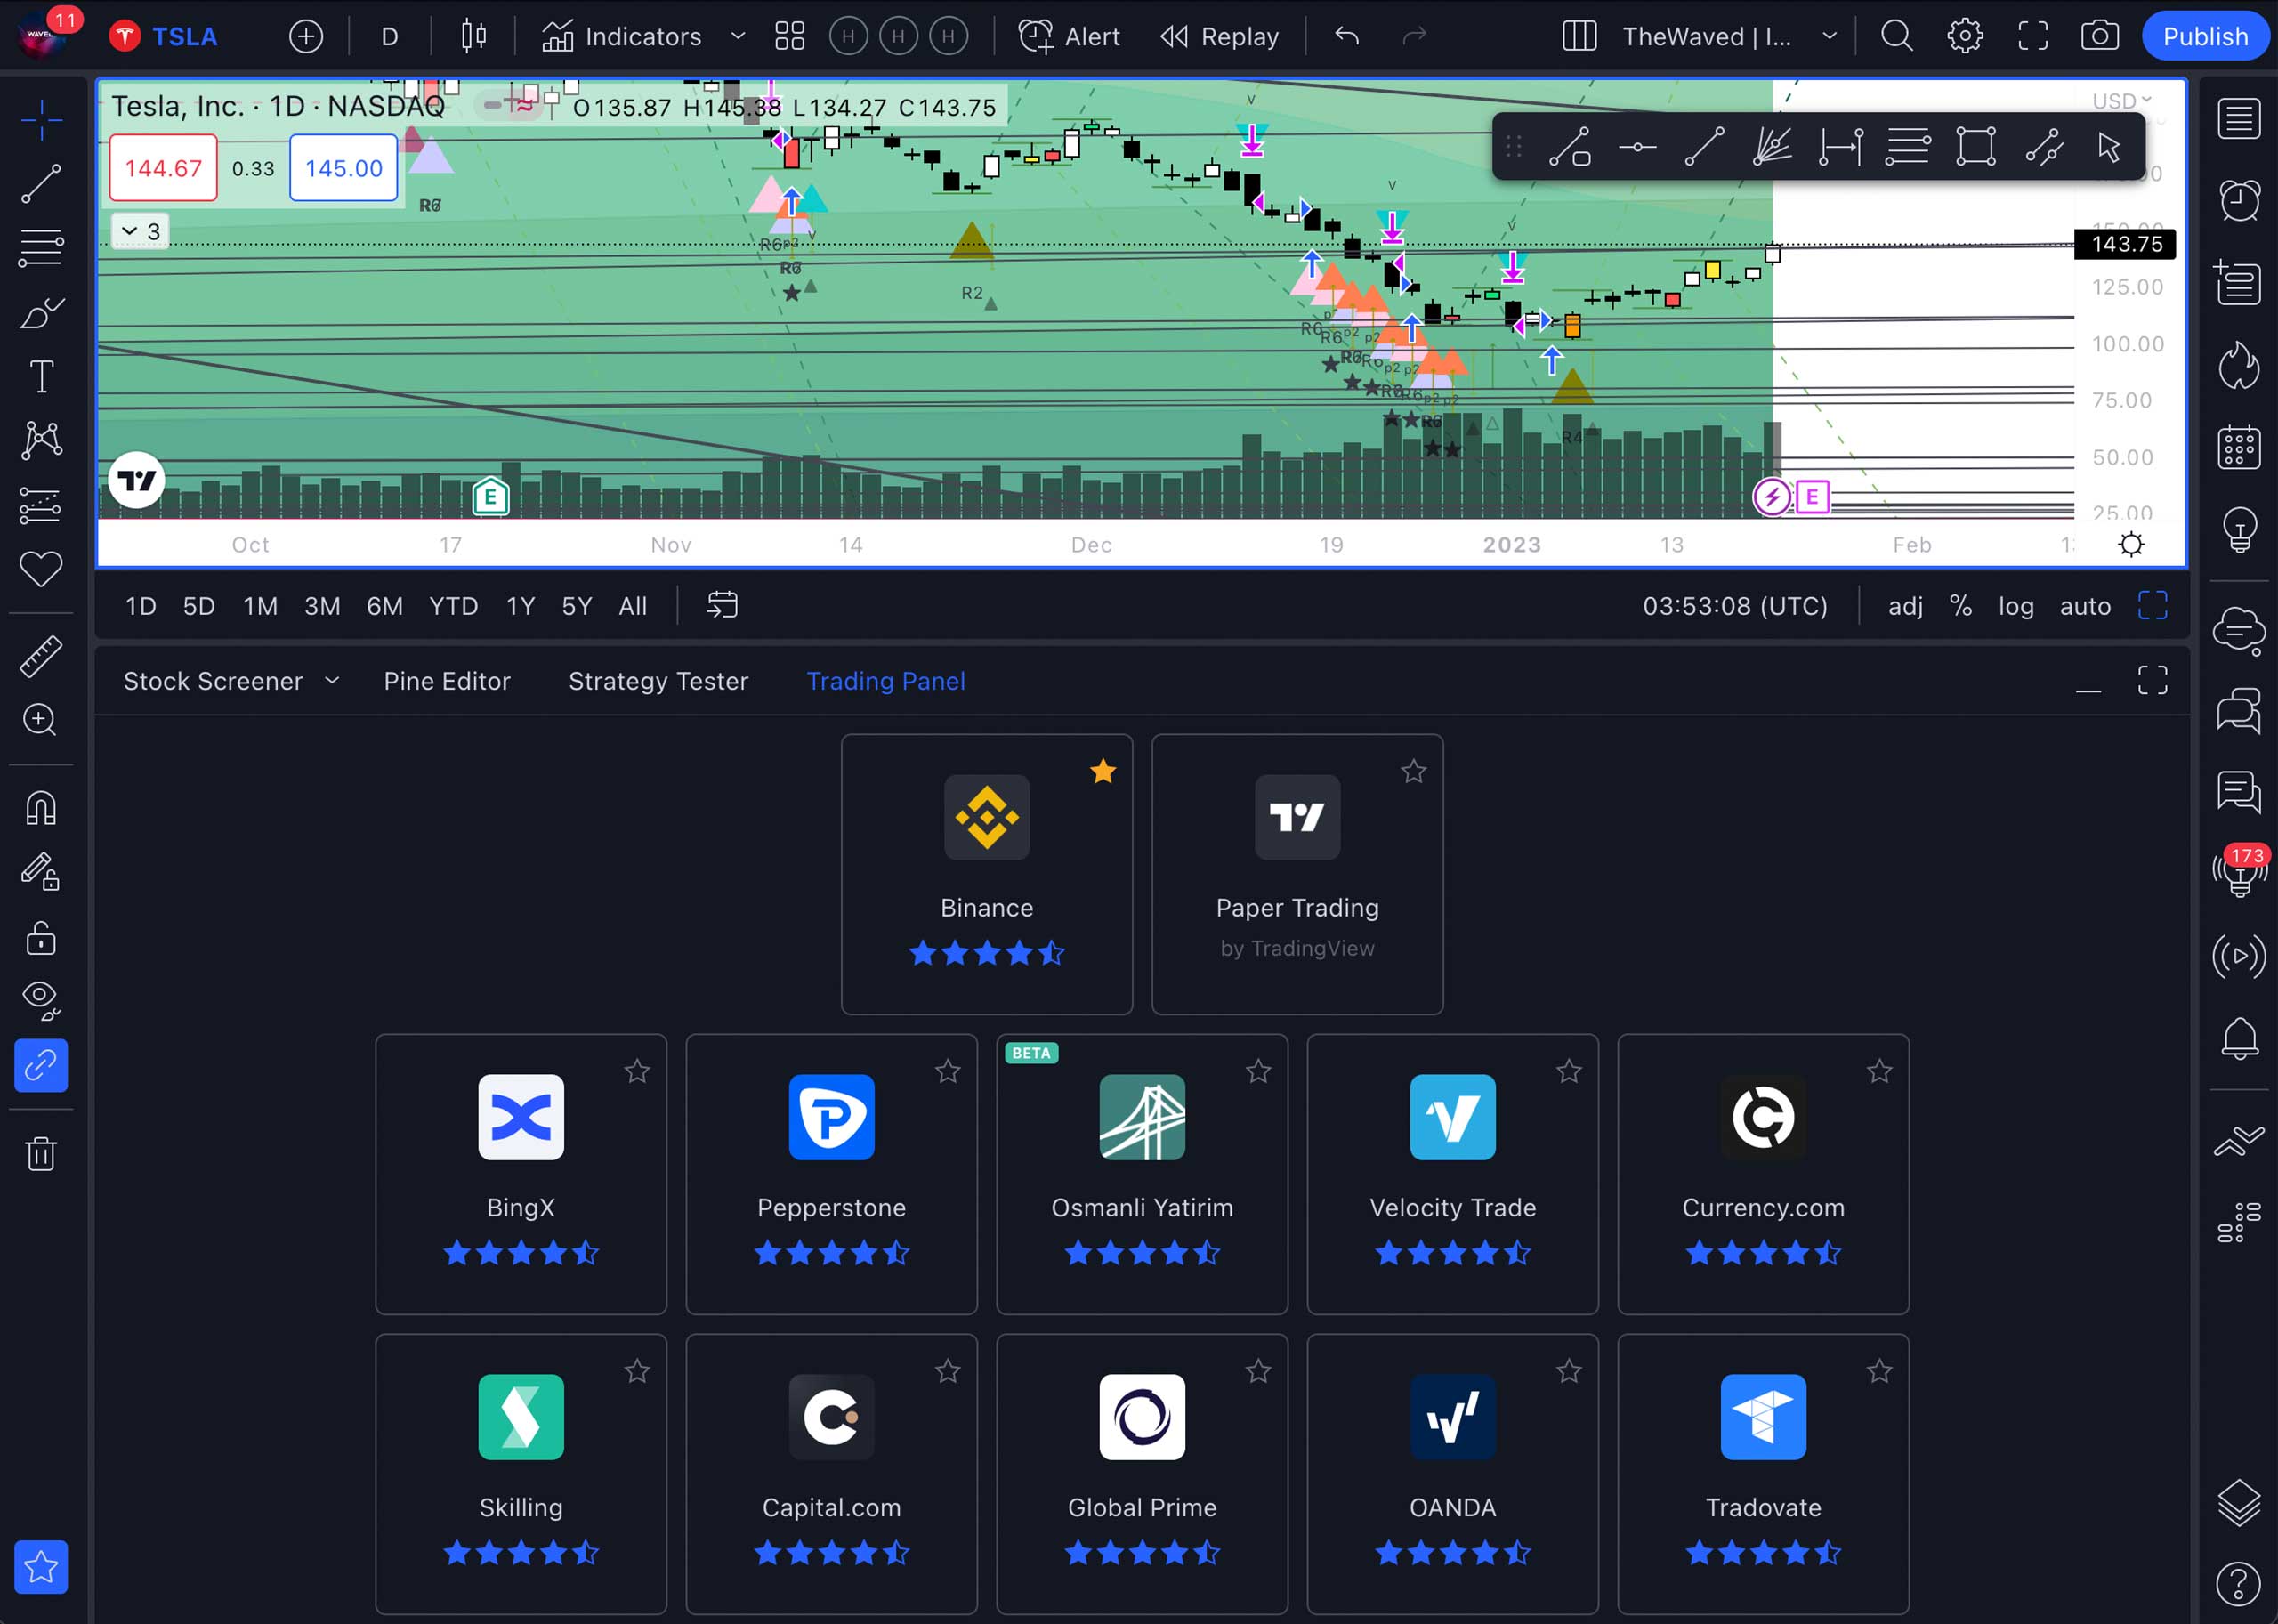Open the ideas lightbulb icon
Image resolution: width=2278 pixels, height=1624 pixels.
point(2239,529)
